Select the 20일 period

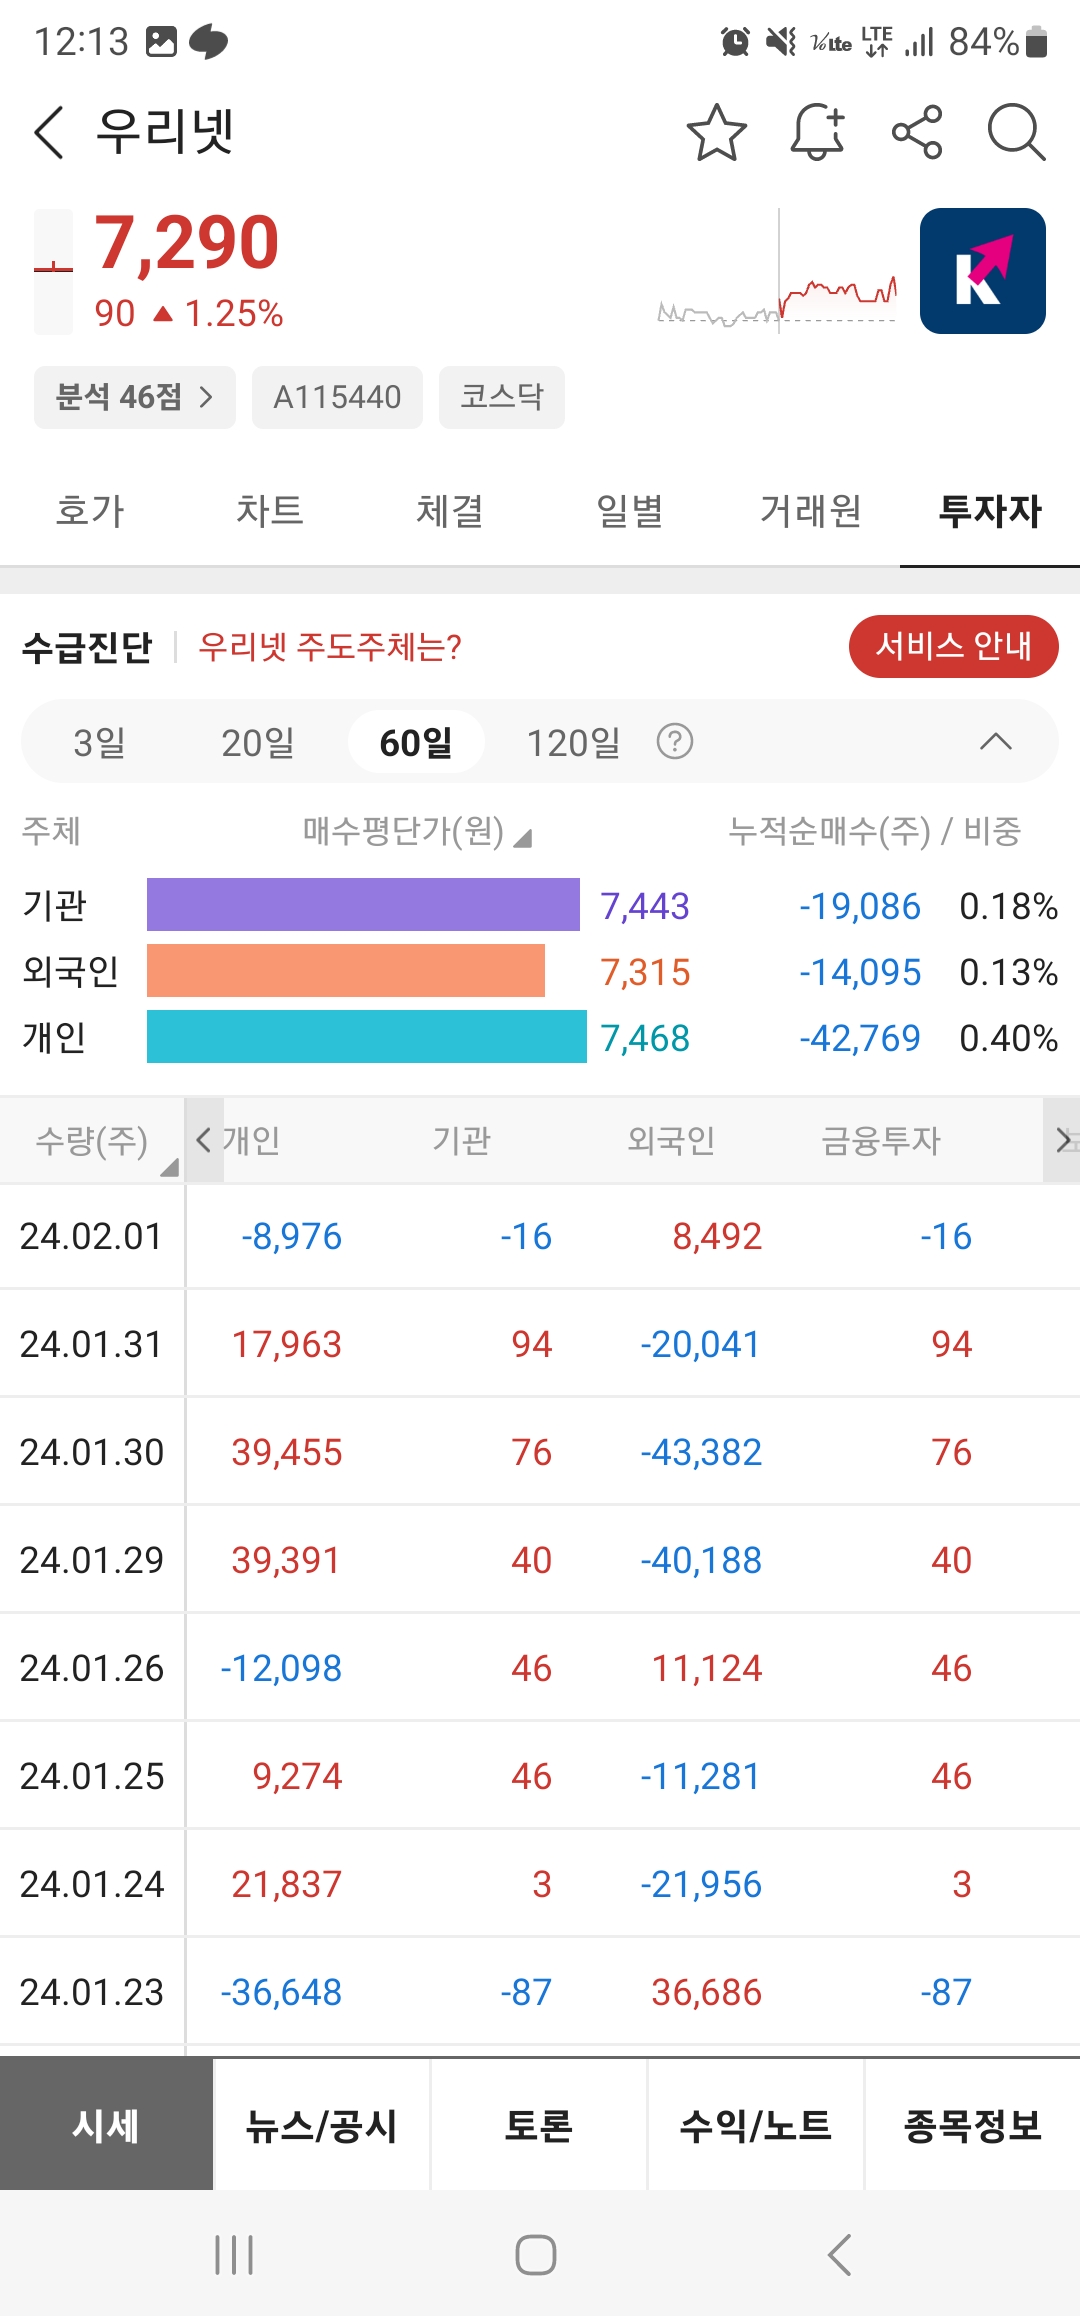click(x=258, y=743)
